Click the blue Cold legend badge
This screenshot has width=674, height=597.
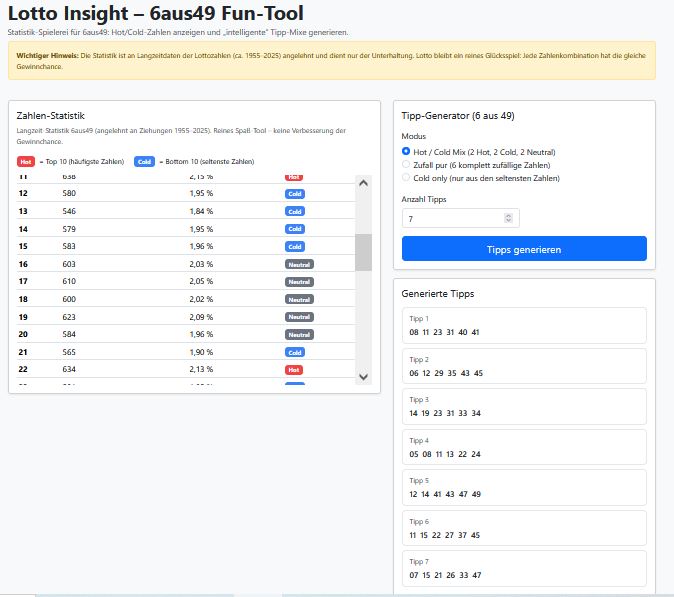(x=143, y=161)
